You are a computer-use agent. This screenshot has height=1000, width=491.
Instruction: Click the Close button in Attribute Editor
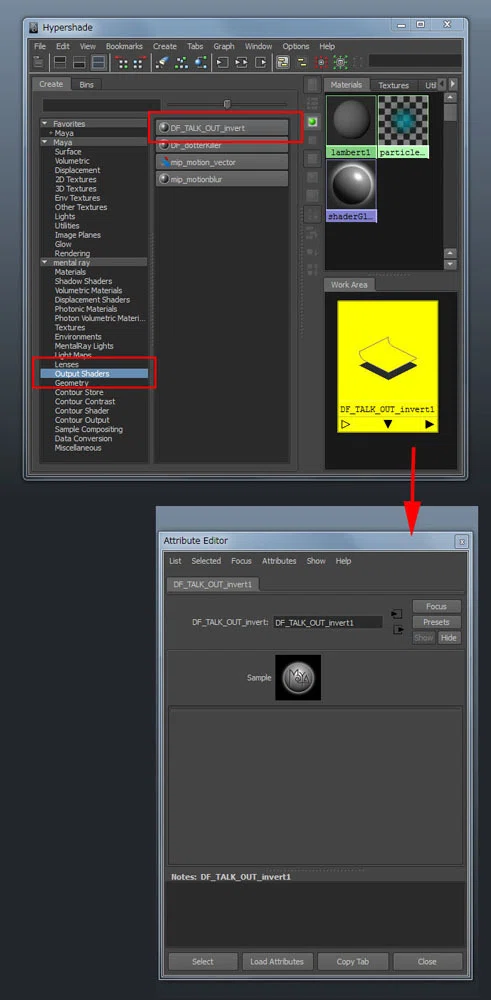(427, 962)
